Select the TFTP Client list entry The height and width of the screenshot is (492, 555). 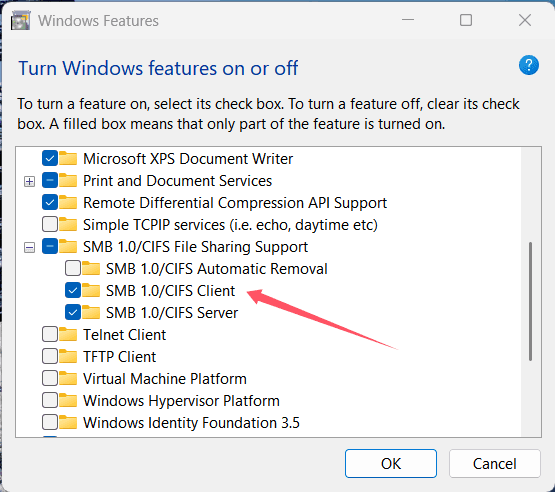point(120,356)
